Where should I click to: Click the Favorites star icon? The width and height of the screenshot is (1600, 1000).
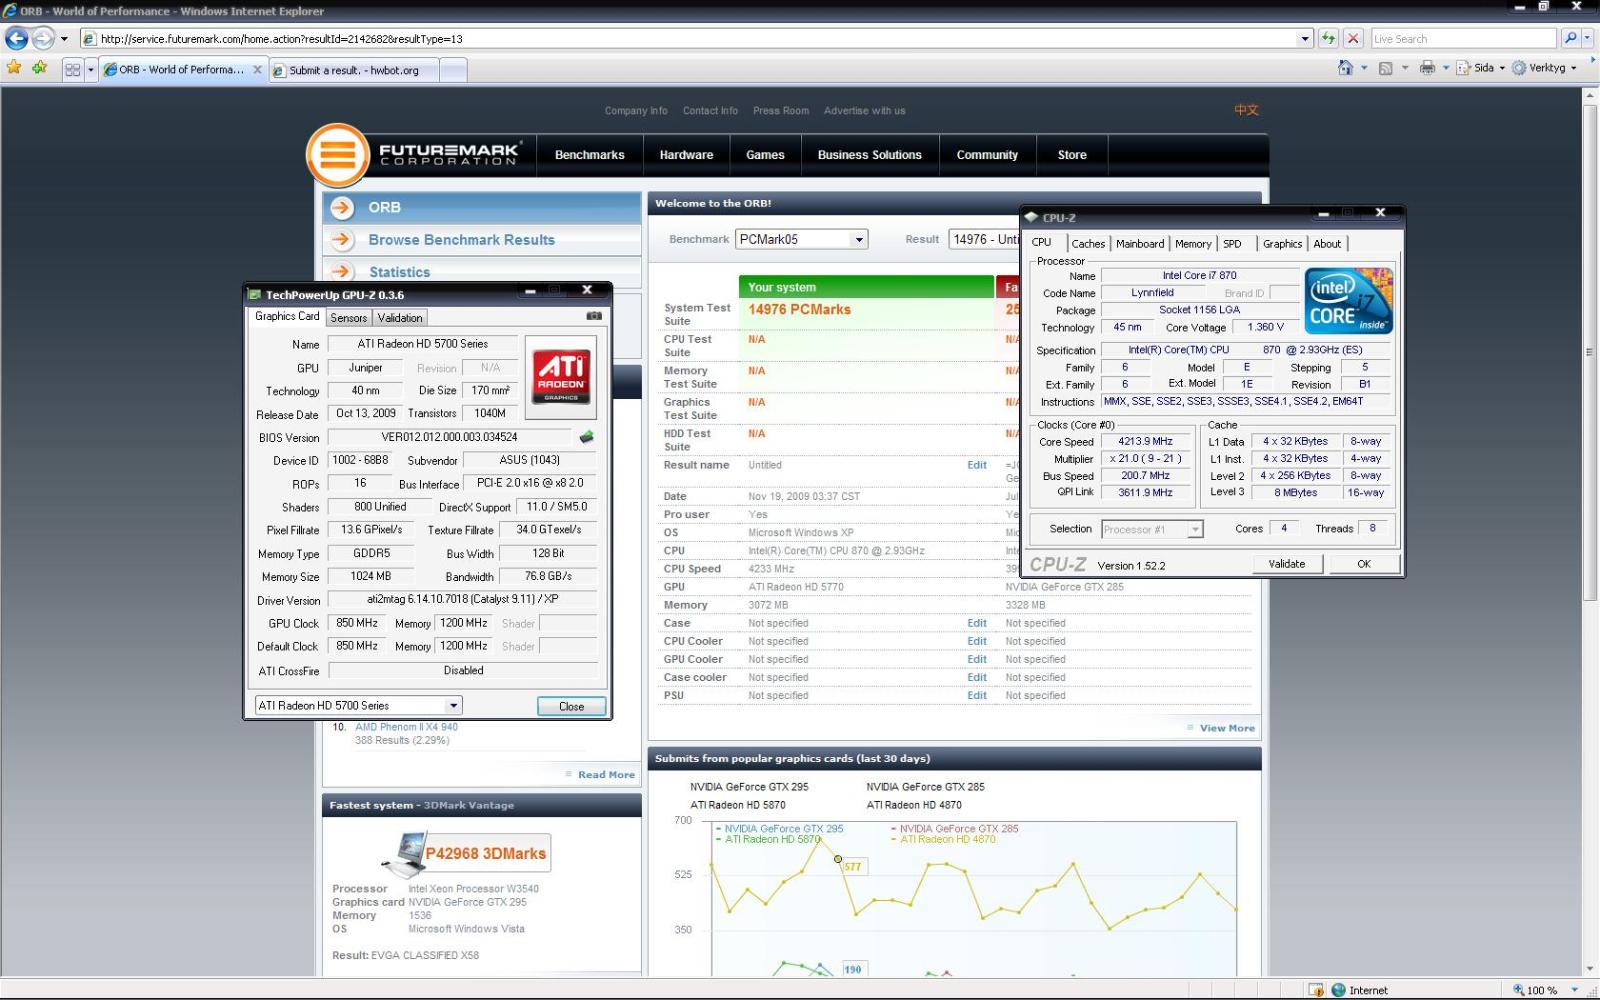click(x=14, y=68)
